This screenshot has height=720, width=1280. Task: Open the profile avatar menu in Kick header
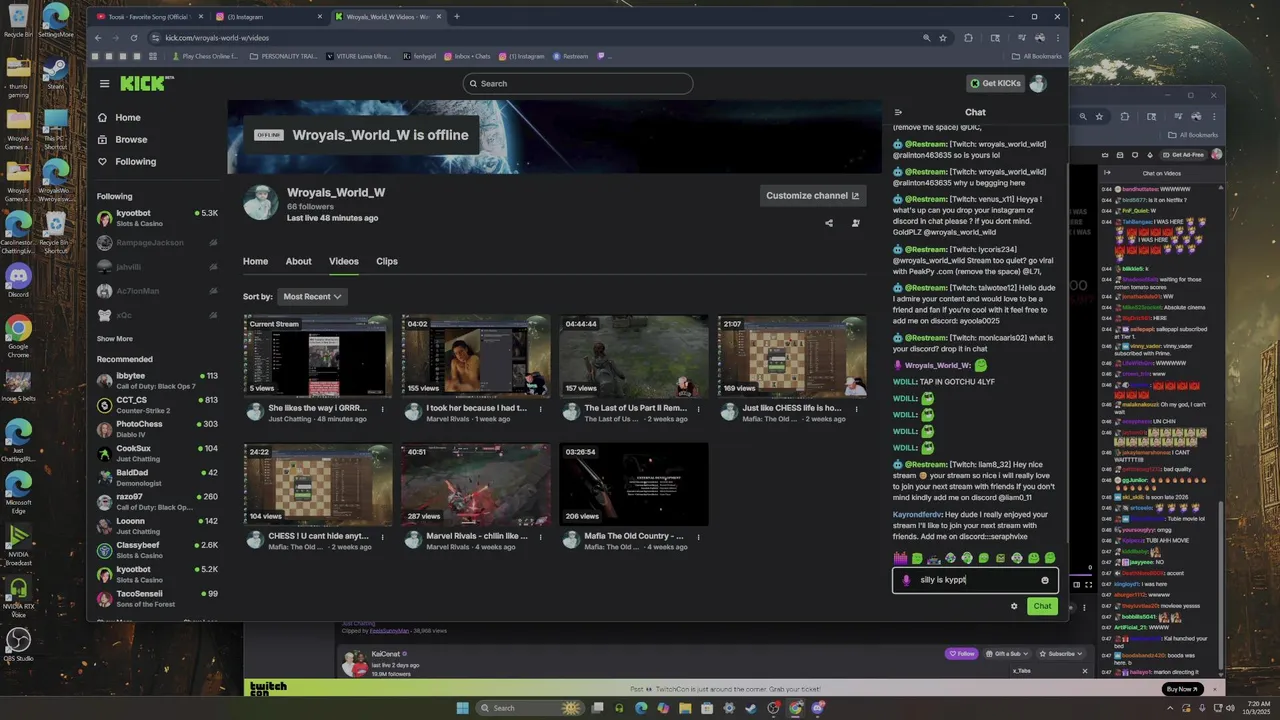click(x=1038, y=84)
